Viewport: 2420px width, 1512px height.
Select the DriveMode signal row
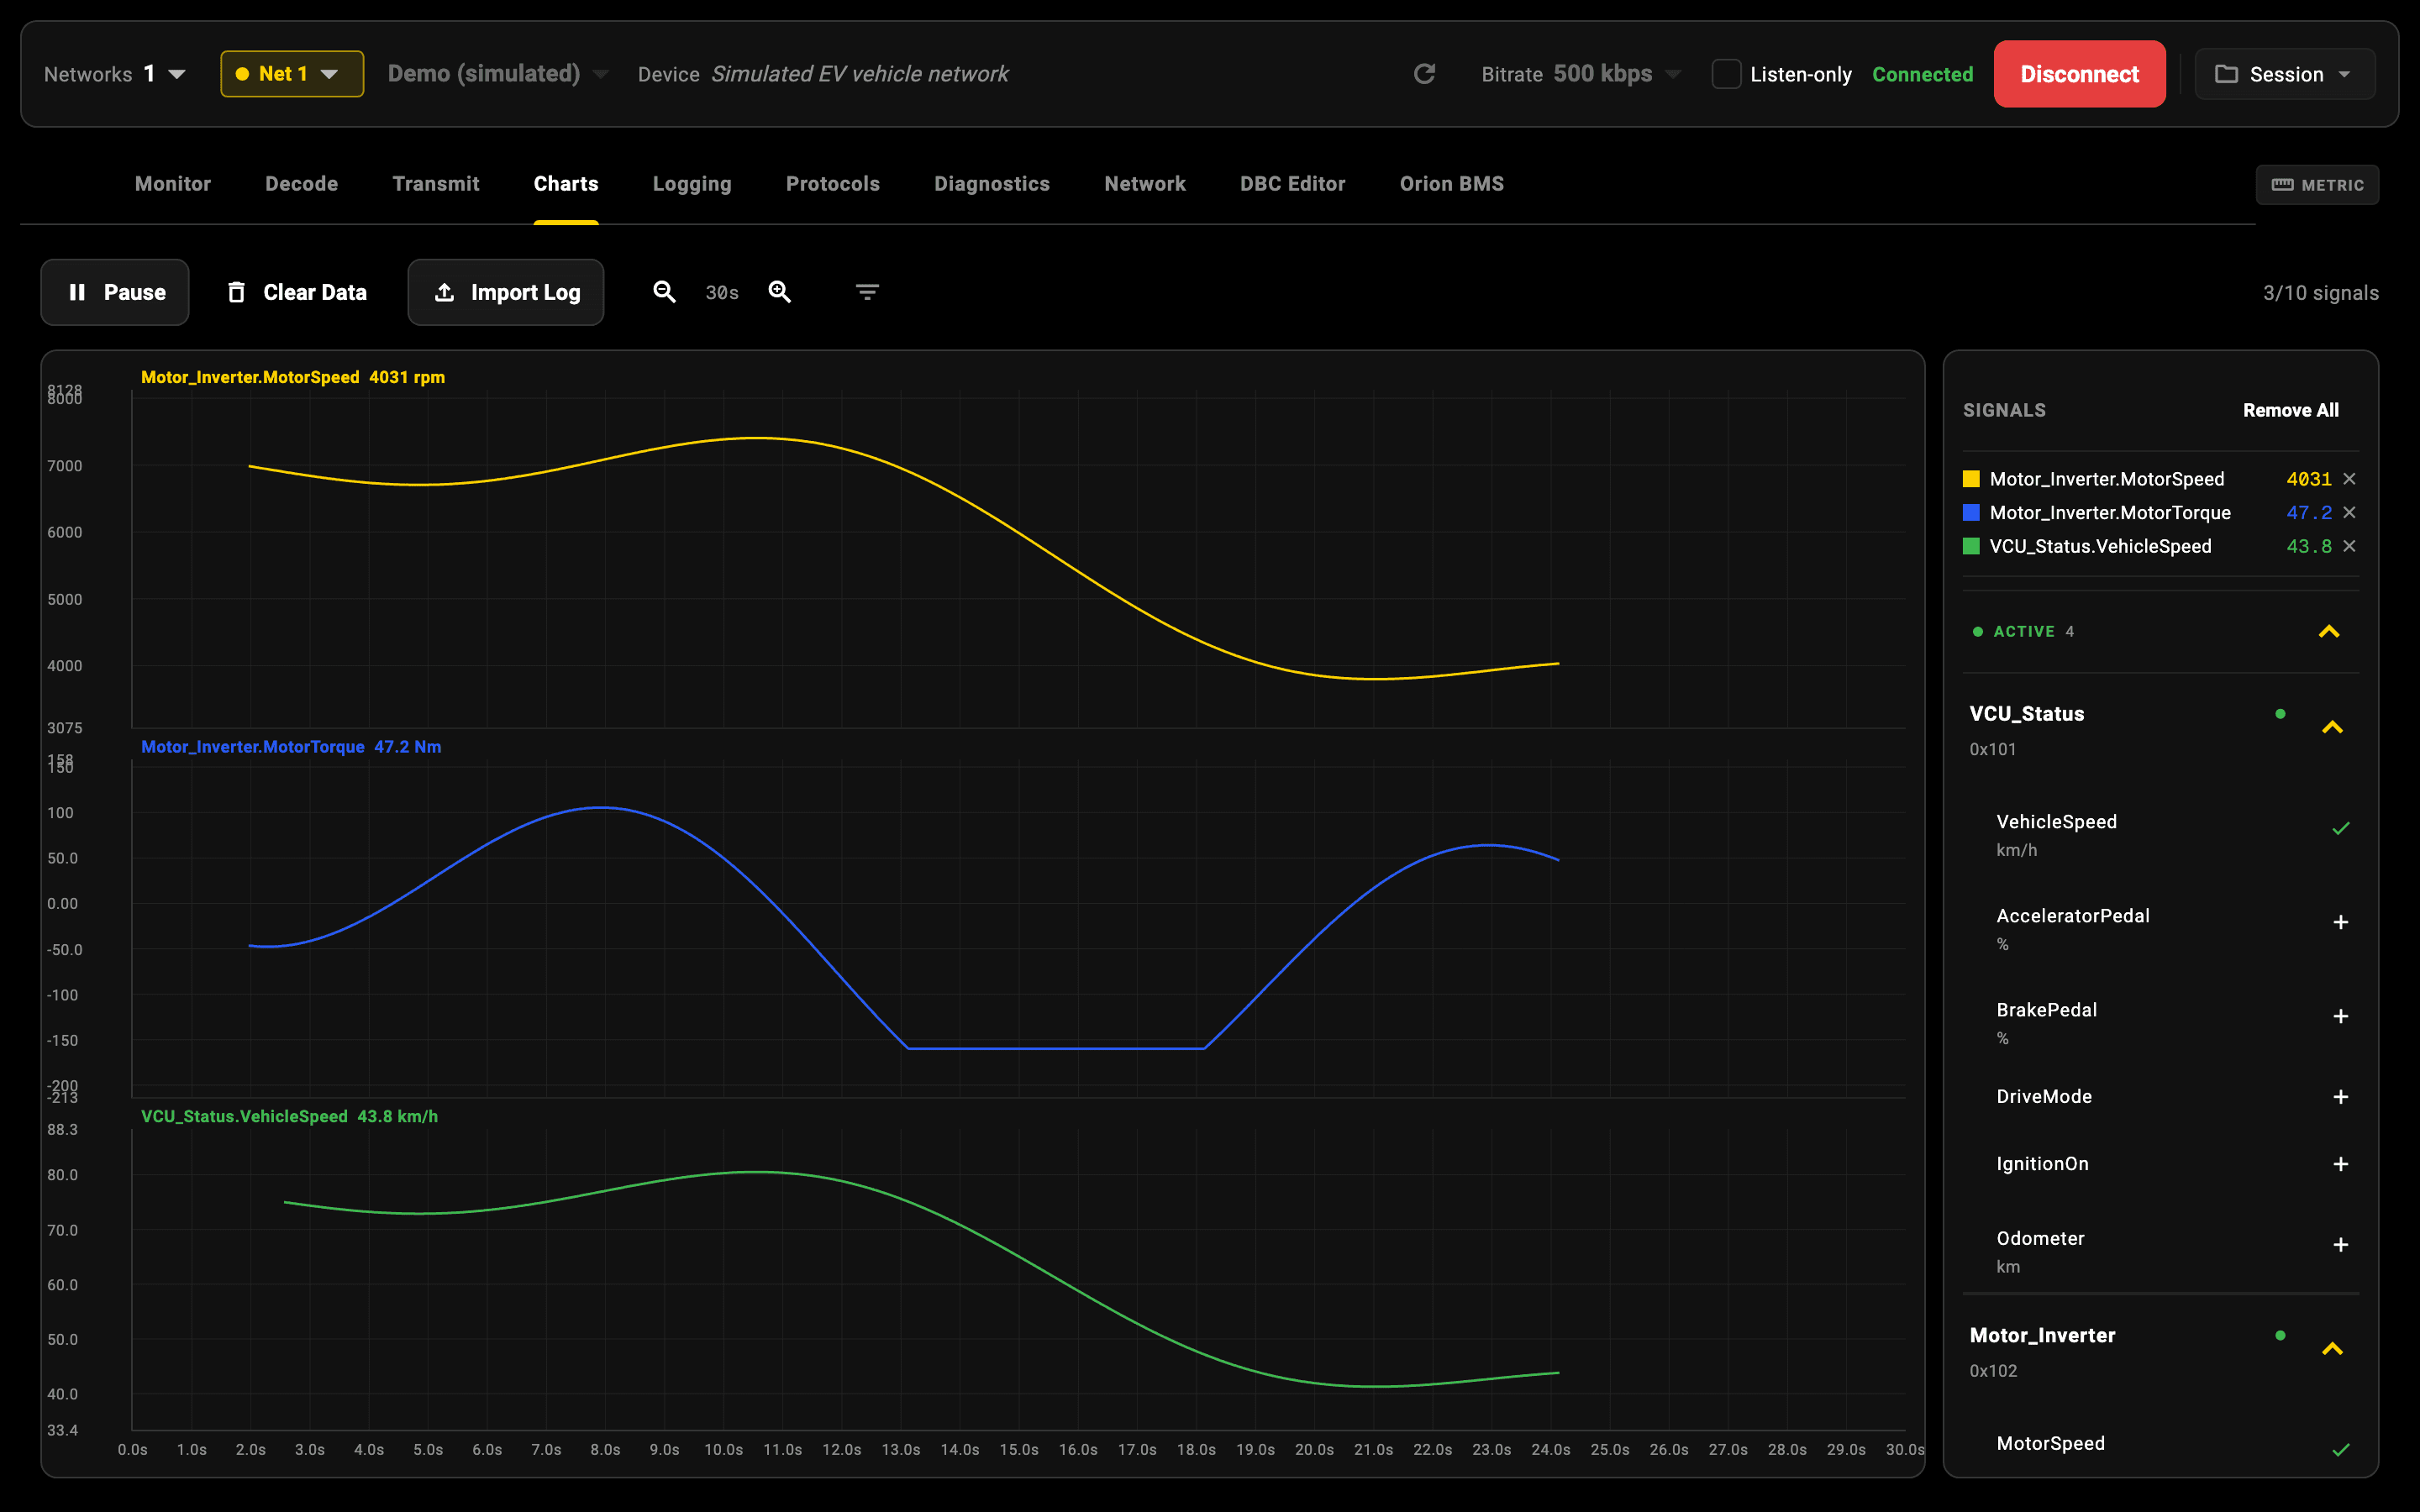tap(2162, 1097)
